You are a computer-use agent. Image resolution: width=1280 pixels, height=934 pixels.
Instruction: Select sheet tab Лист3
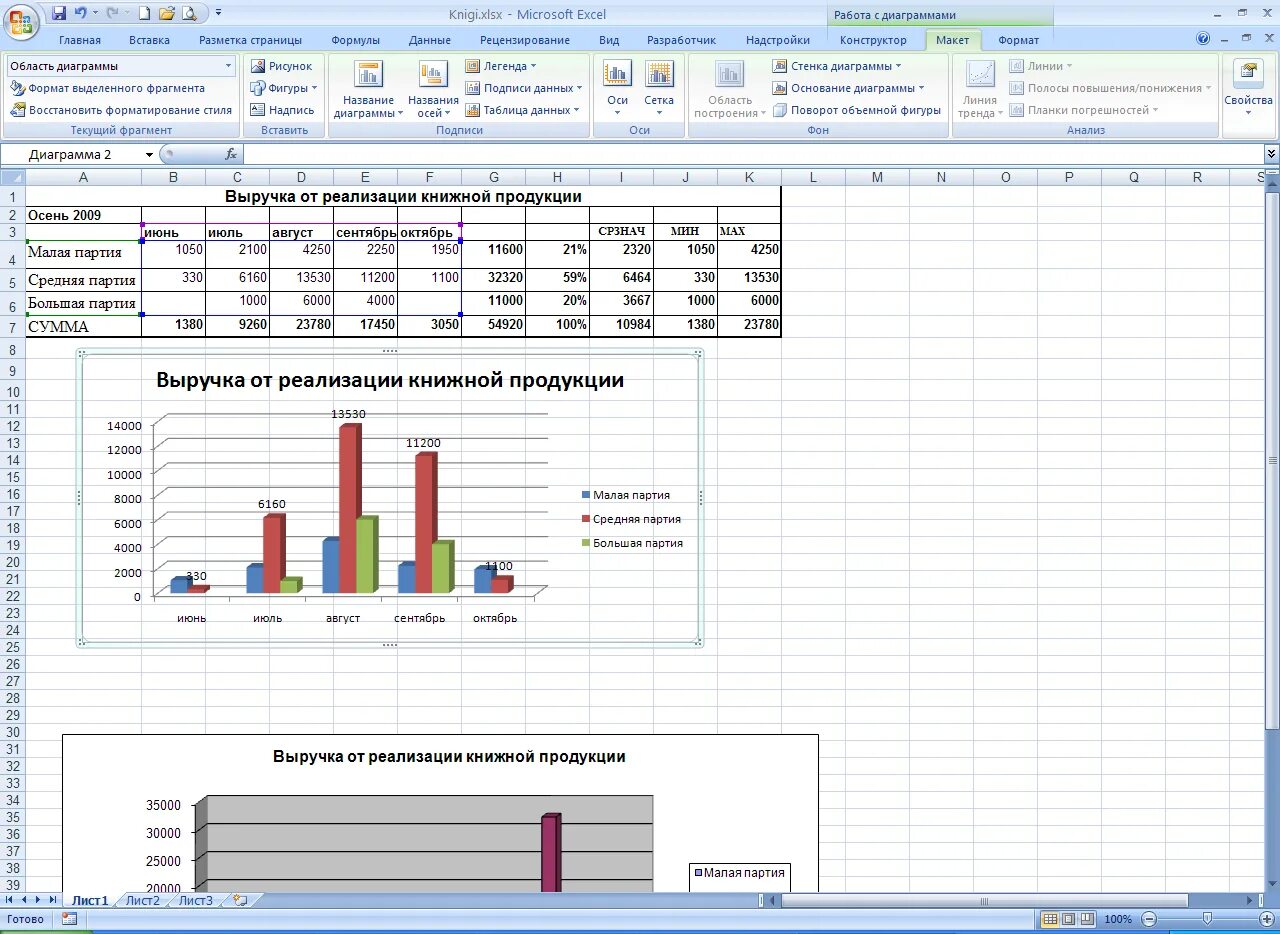click(x=195, y=900)
